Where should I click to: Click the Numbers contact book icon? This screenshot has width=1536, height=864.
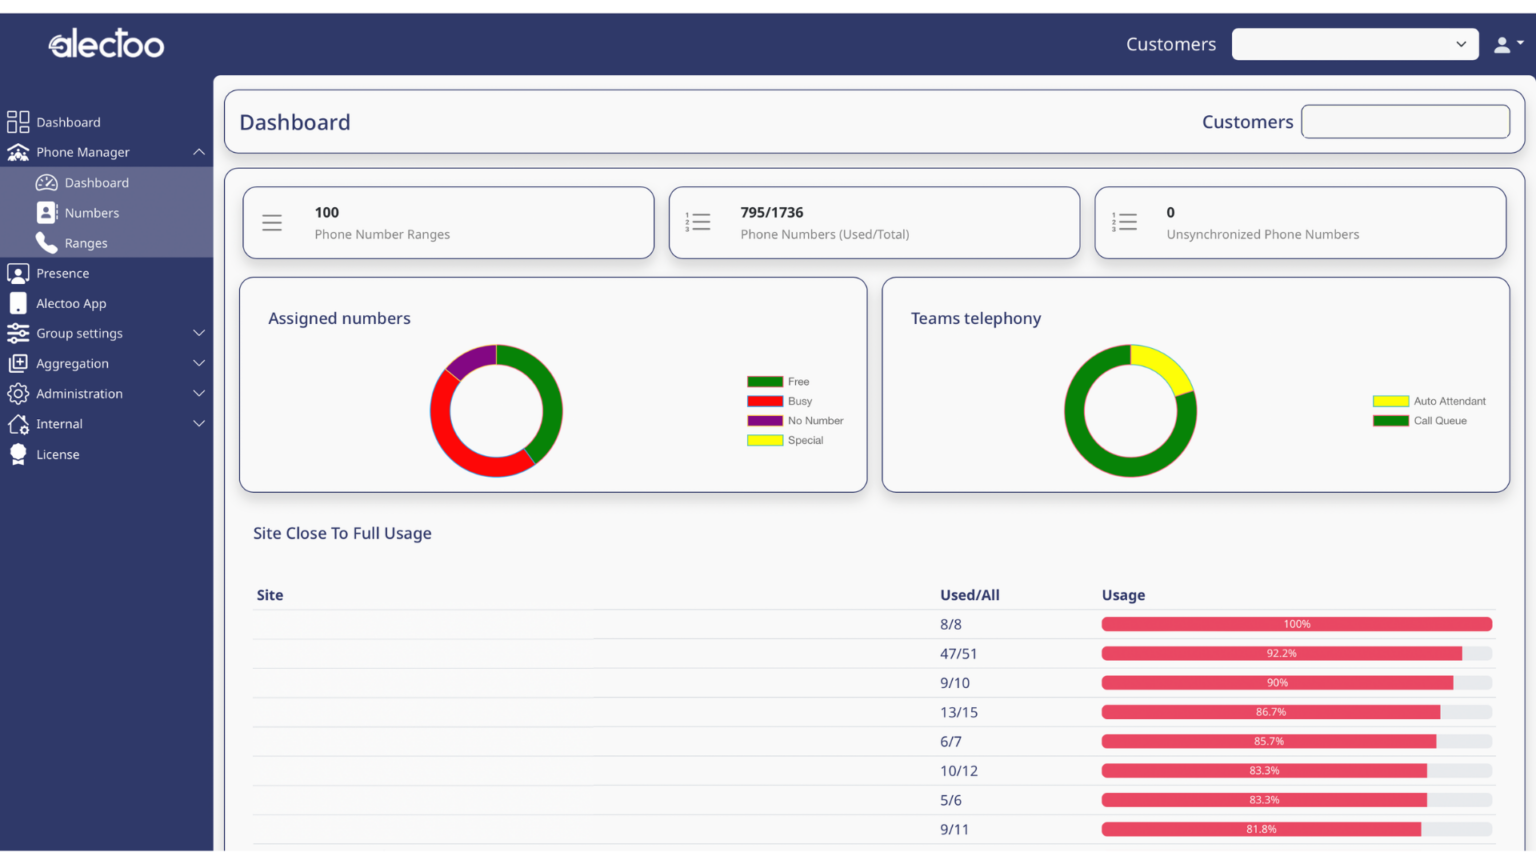tap(46, 213)
